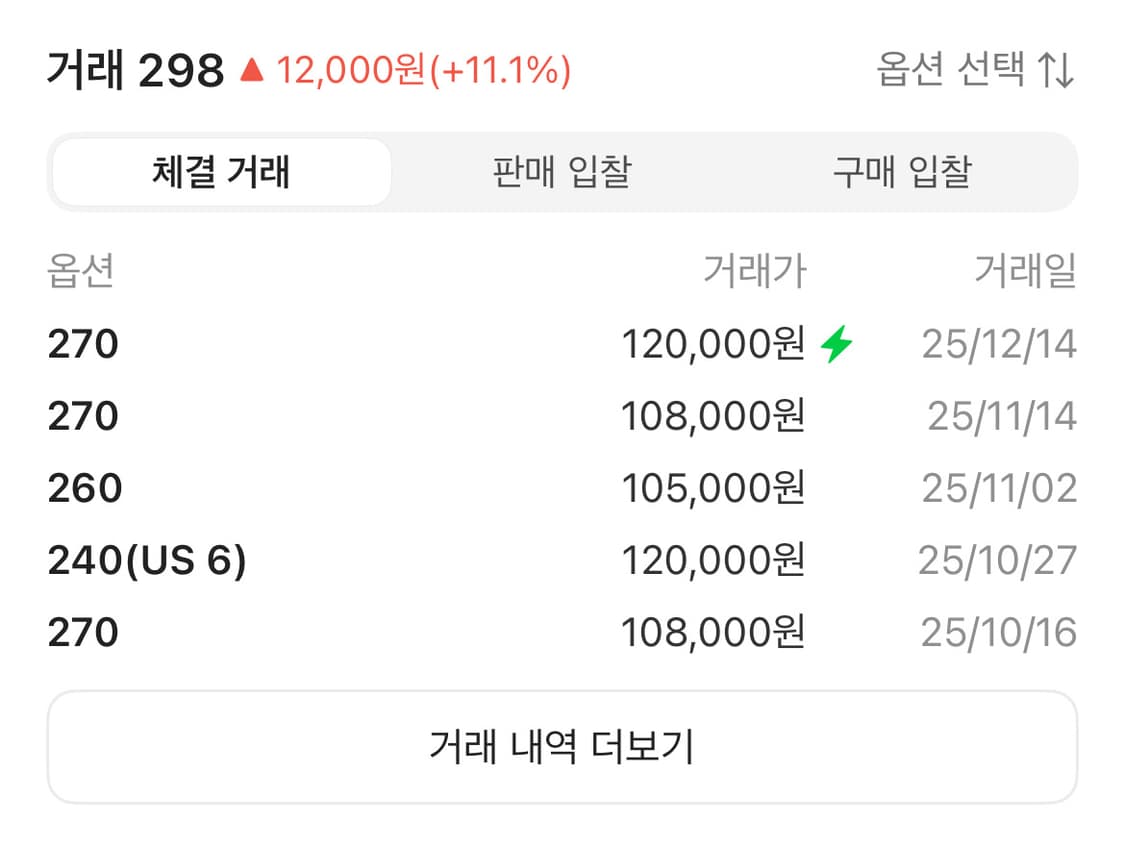Click the 옵션 column header

click(x=80, y=270)
